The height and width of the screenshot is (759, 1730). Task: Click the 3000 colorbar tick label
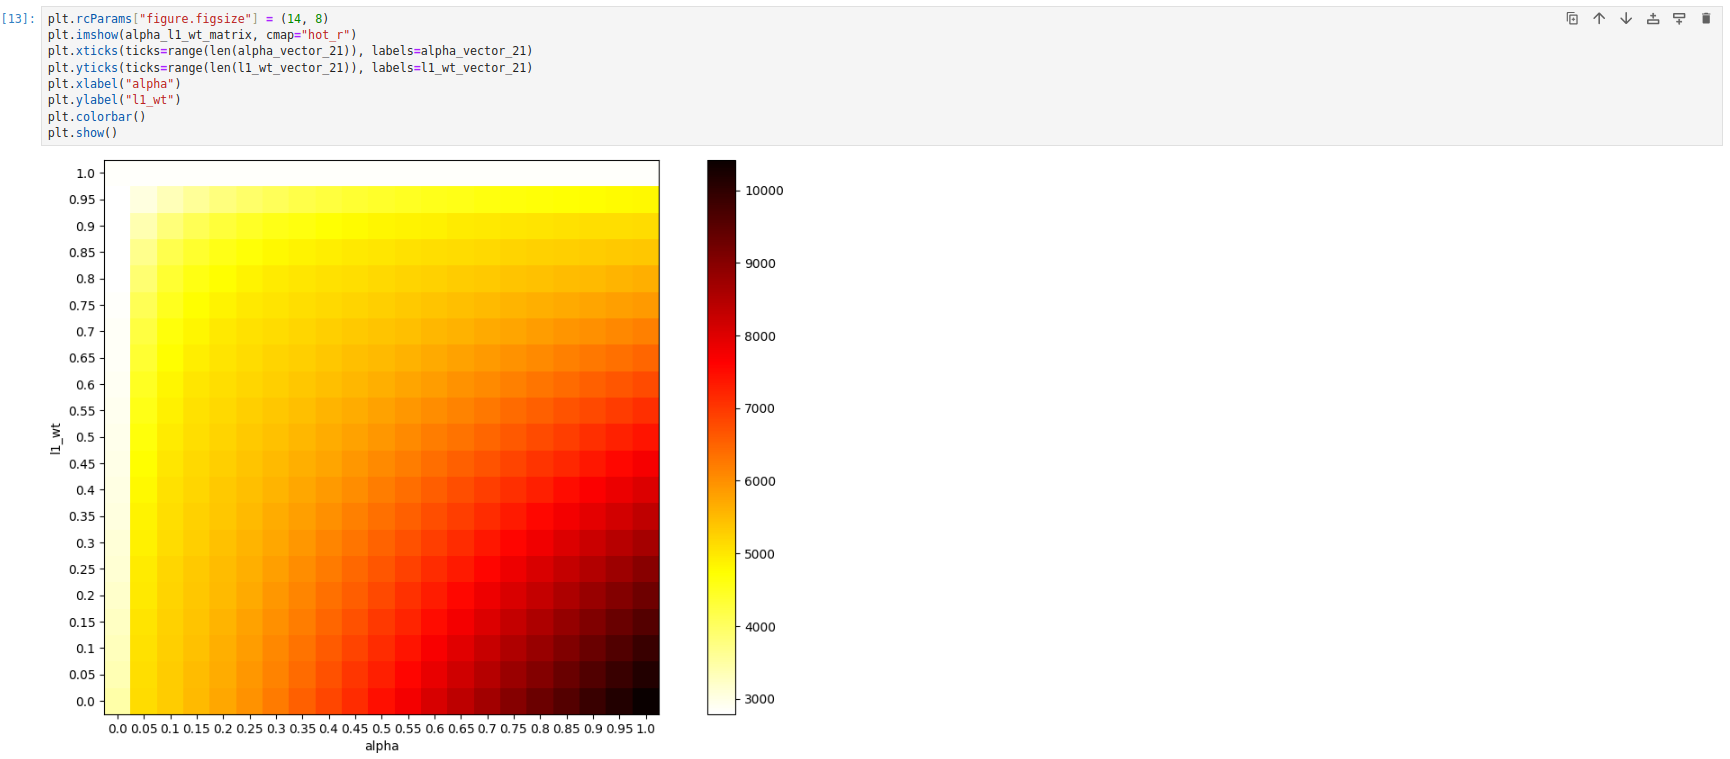tap(759, 699)
